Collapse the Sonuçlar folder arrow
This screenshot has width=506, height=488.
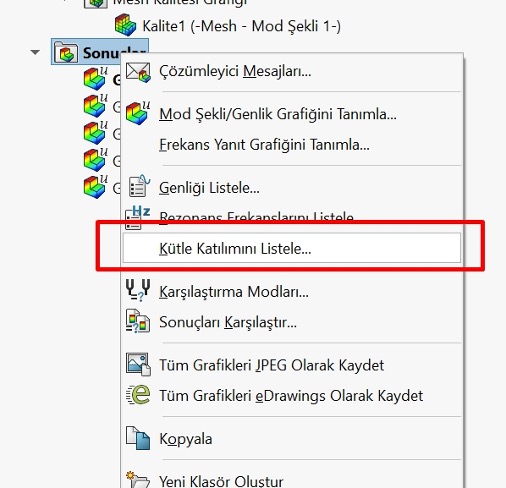point(35,52)
